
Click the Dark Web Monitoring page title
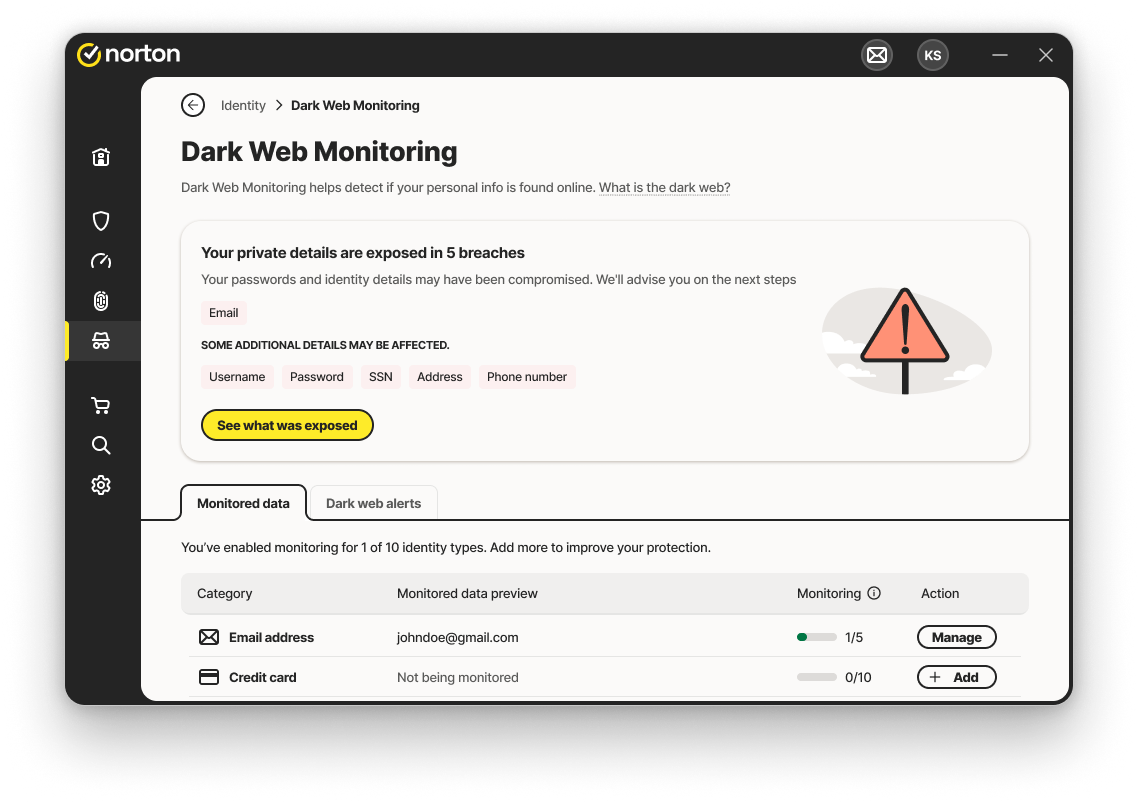pos(319,152)
